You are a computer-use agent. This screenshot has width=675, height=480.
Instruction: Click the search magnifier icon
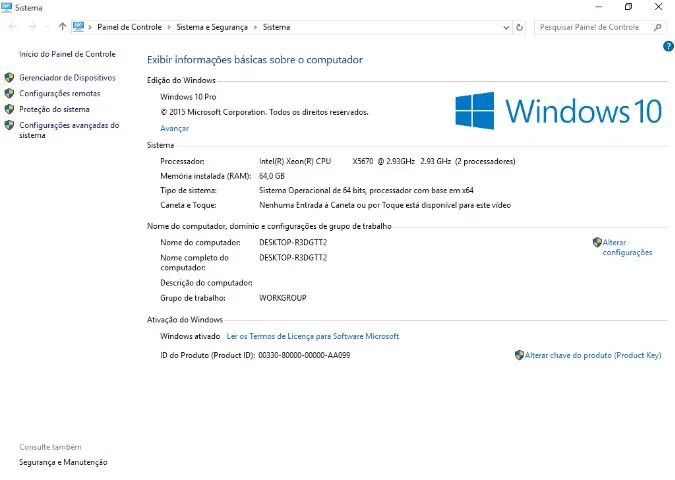point(657,28)
